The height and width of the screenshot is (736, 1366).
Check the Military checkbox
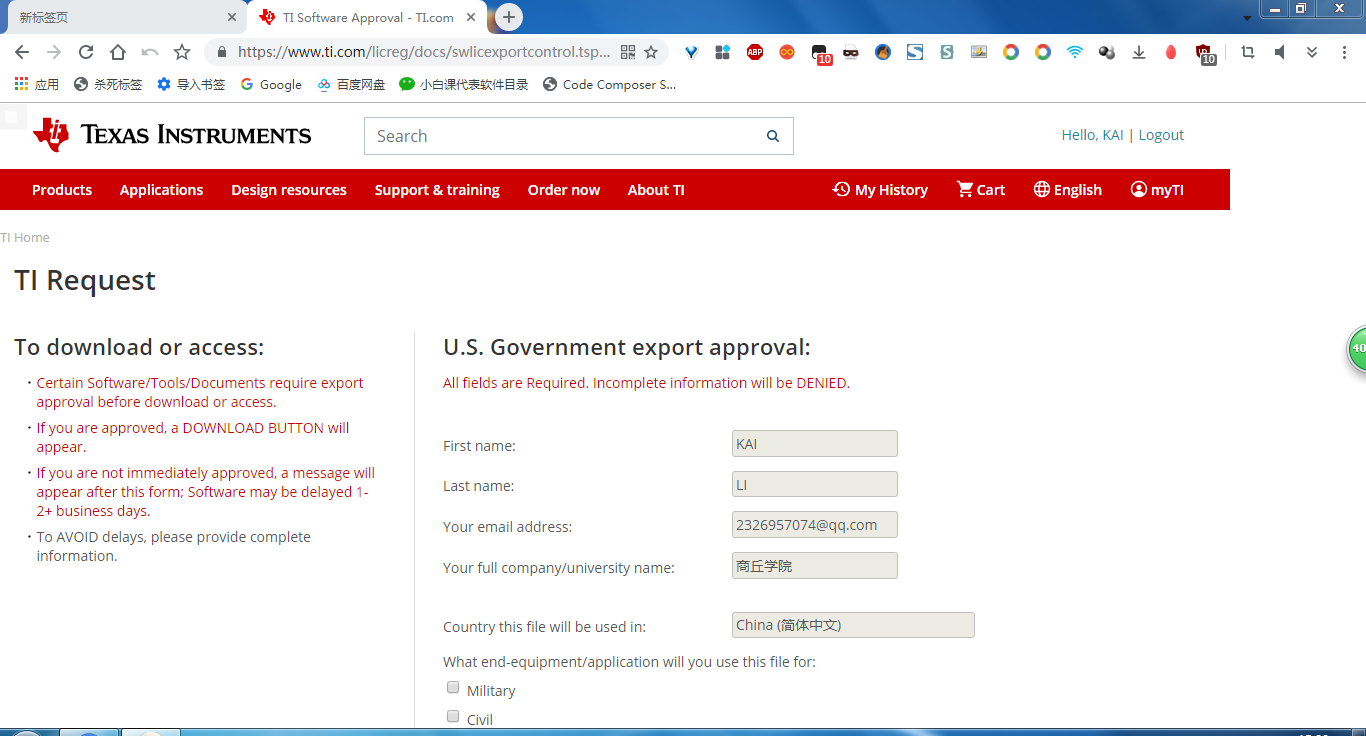(453, 688)
